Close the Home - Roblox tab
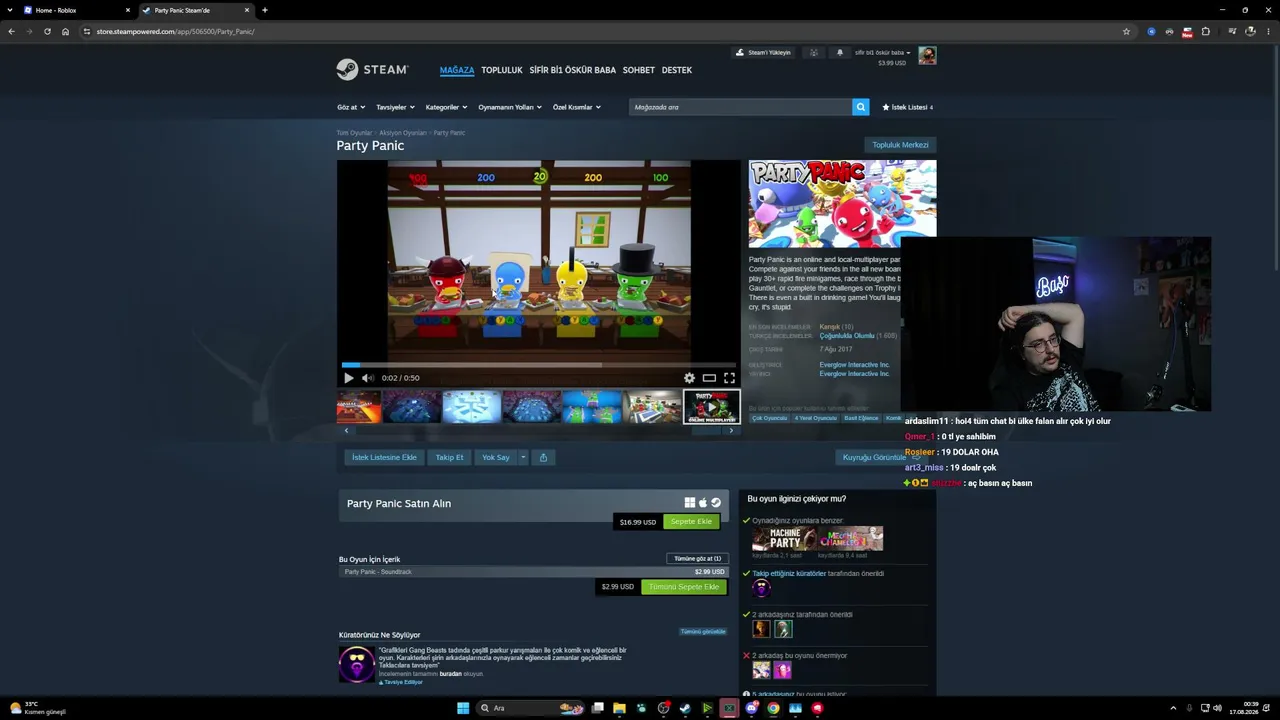The width and height of the screenshot is (1280, 720). click(128, 10)
